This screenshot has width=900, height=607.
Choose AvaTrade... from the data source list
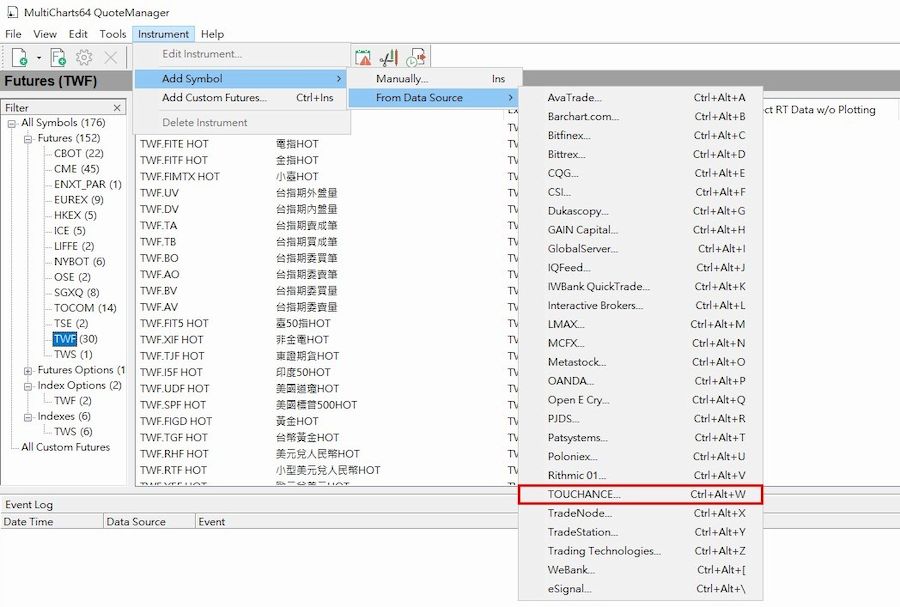[640, 98]
